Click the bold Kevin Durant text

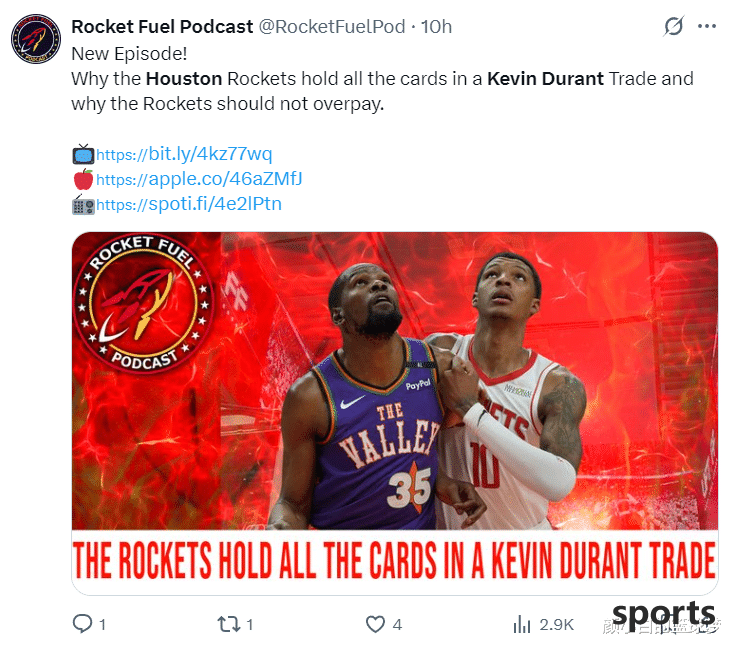[545, 79]
